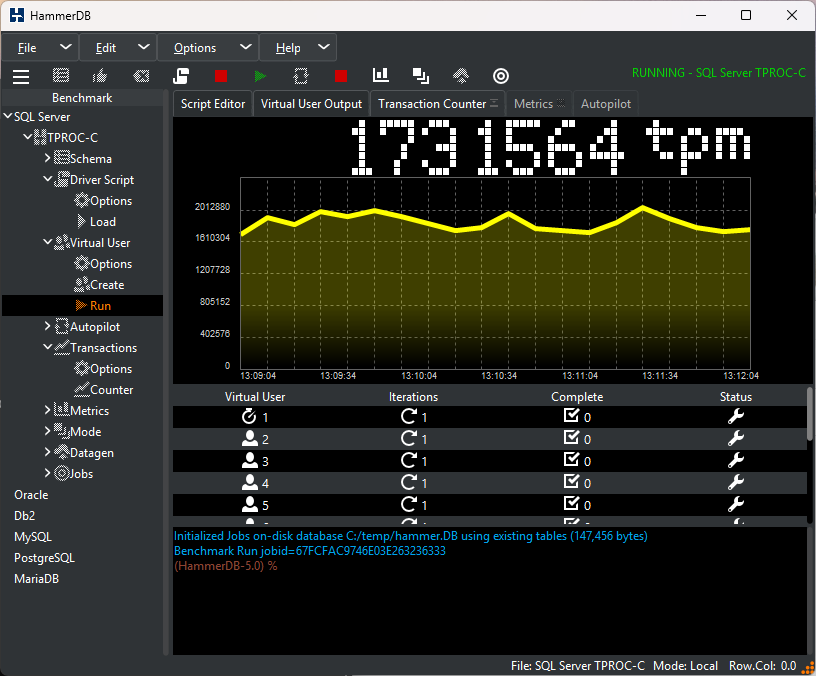Click the red Destroy Virtual Users button
The image size is (816, 676).
[221, 76]
